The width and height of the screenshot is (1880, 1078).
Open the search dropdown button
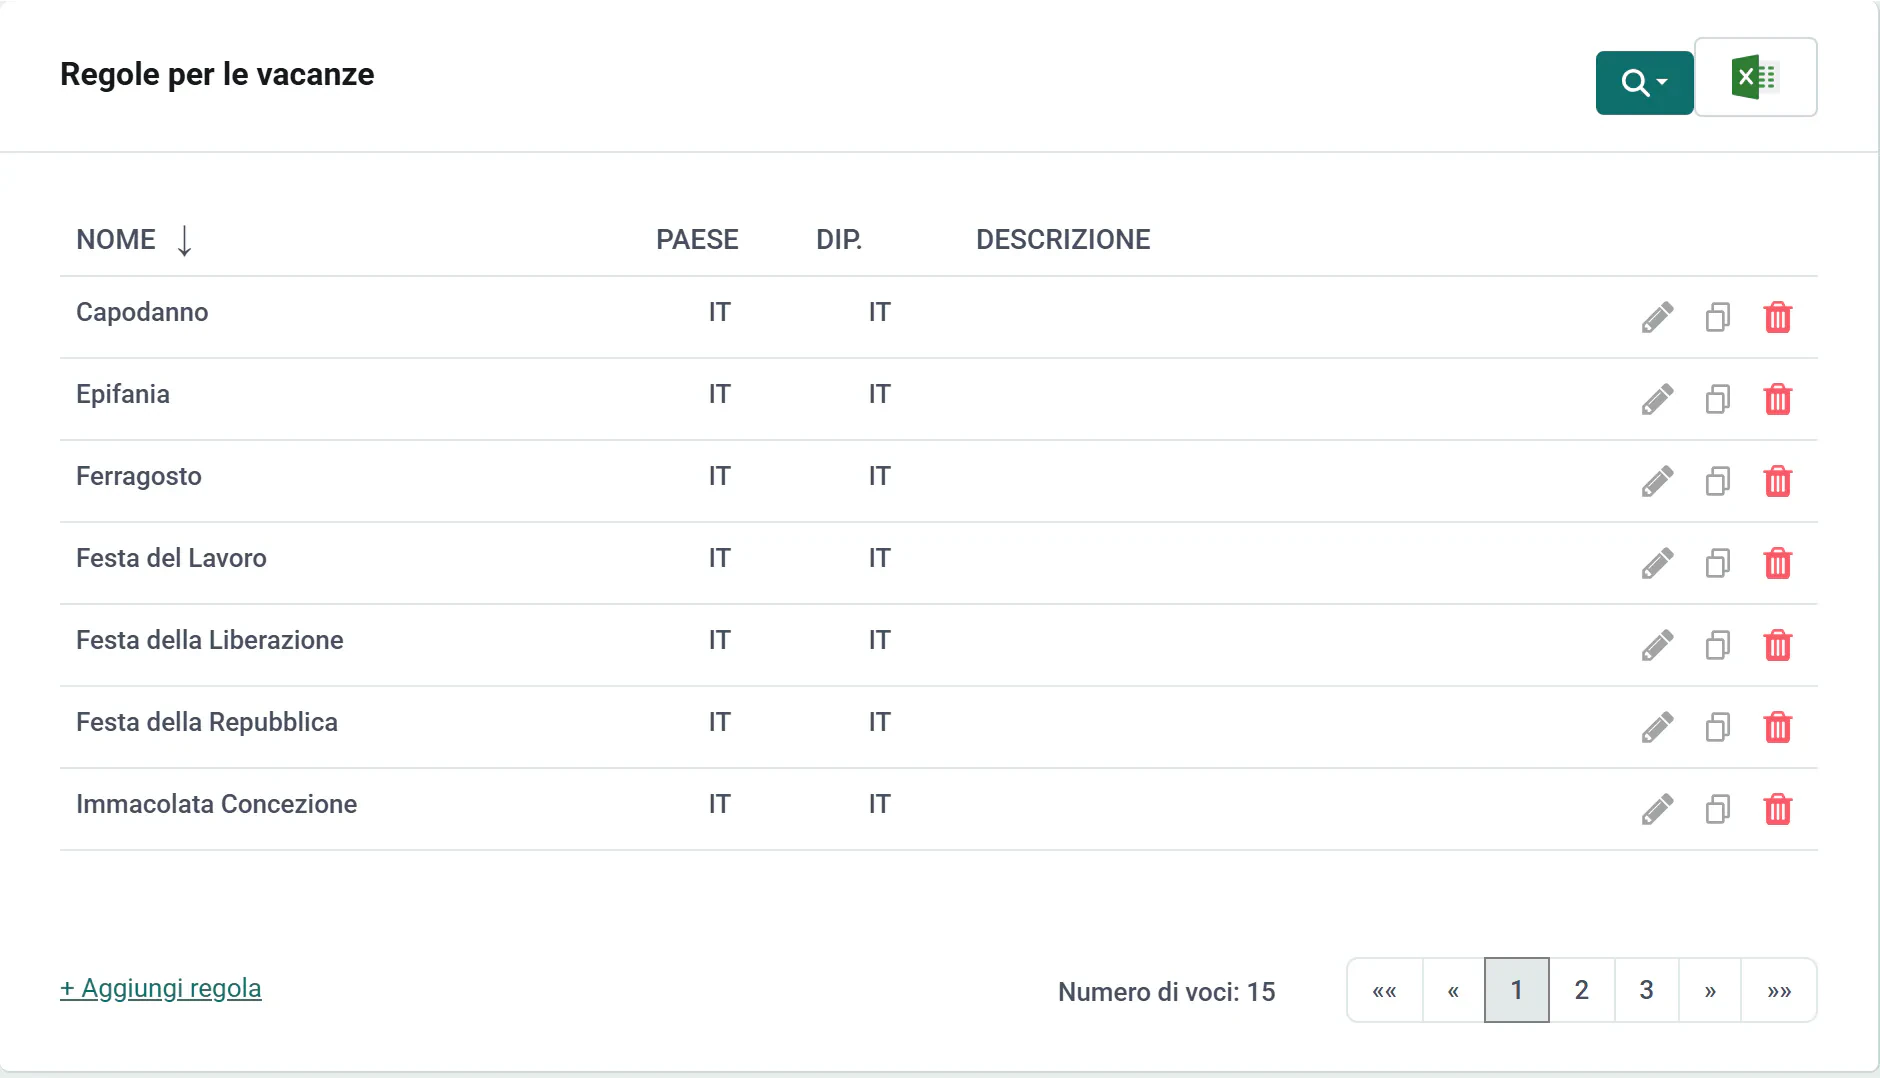click(x=1644, y=82)
